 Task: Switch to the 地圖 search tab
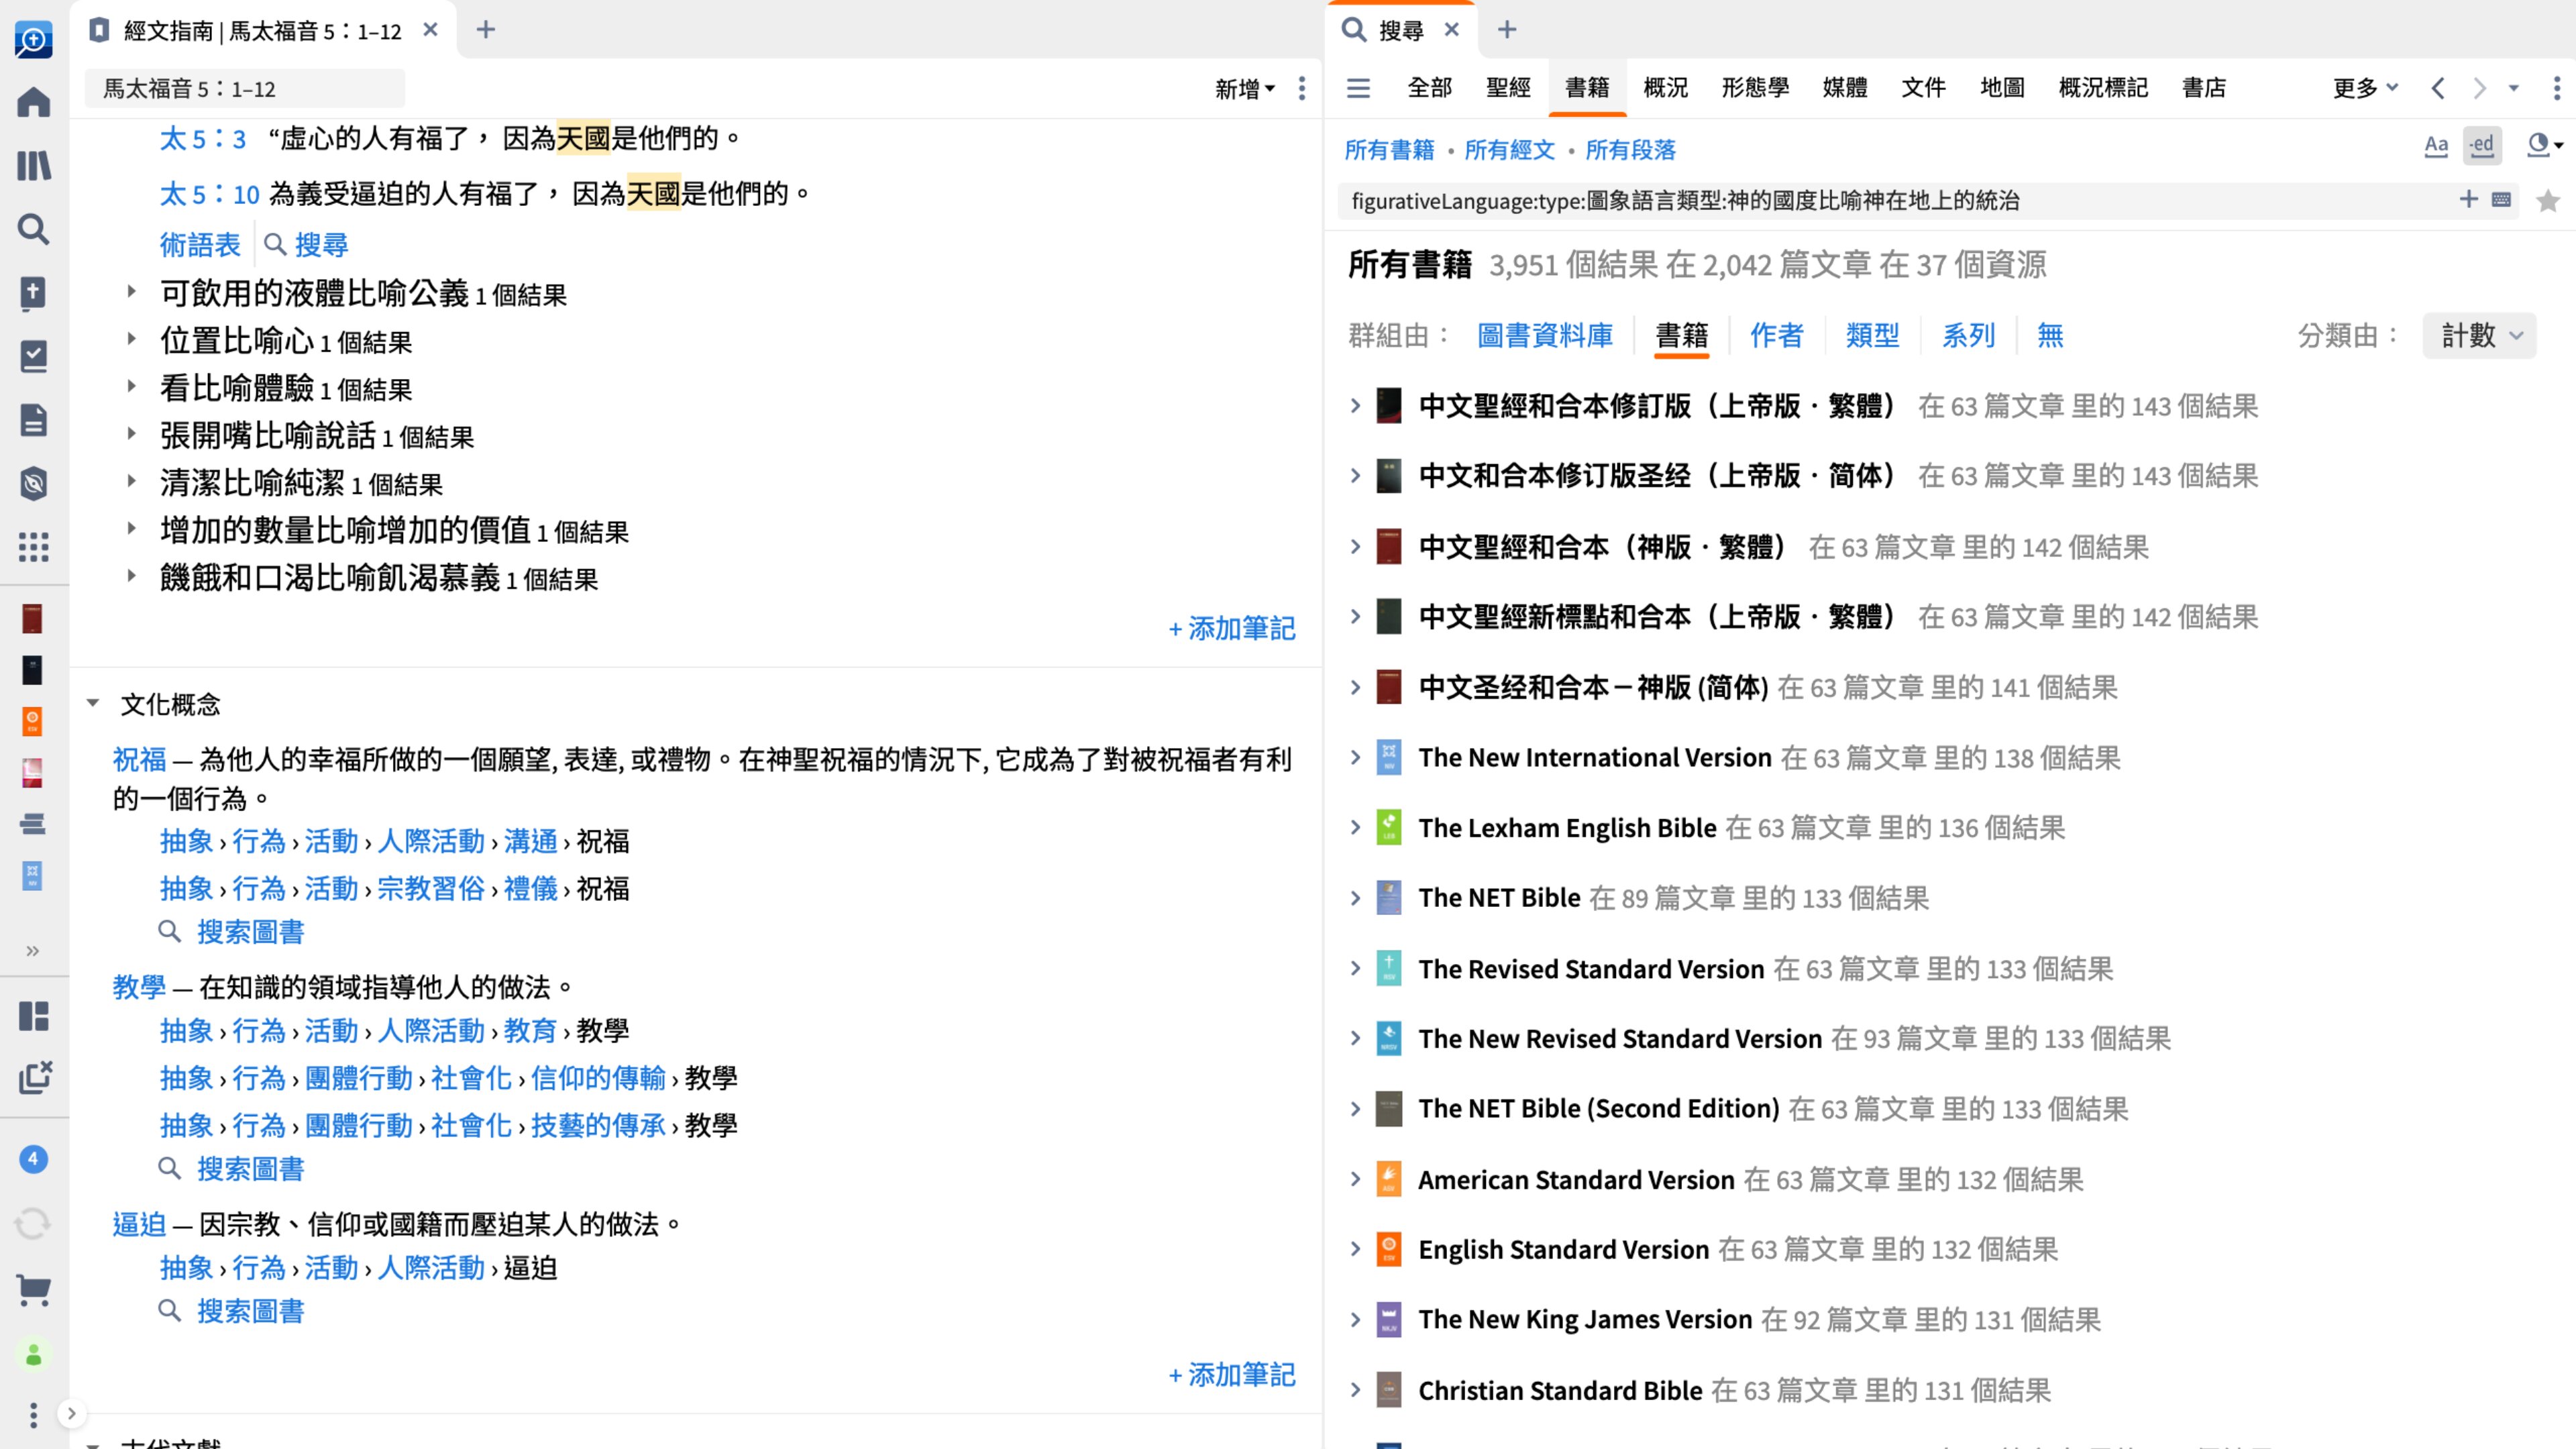[2002, 88]
